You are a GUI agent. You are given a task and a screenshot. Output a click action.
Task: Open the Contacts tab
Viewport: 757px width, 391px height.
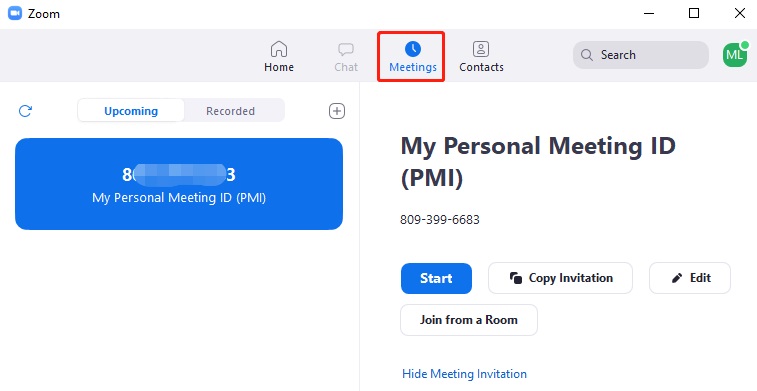coord(481,57)
